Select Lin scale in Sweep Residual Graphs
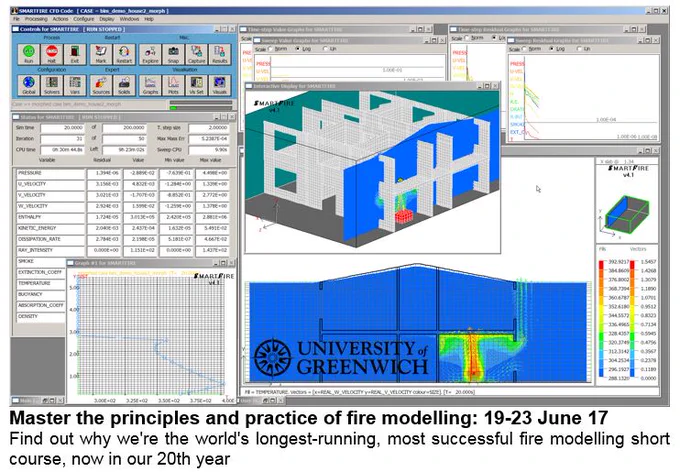Image resolution: width=680 pixels, height=472 pixels. coord(579,49)
